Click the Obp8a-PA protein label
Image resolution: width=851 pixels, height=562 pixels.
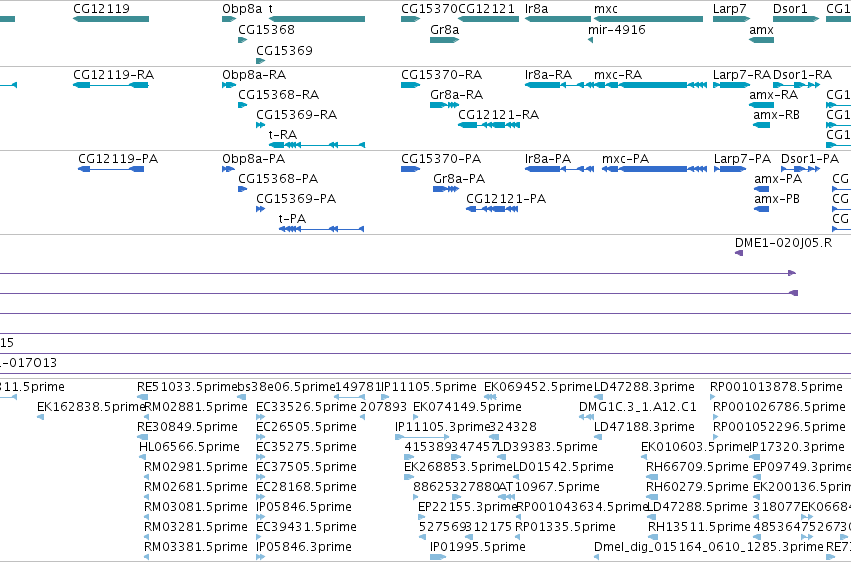point(253,158)
